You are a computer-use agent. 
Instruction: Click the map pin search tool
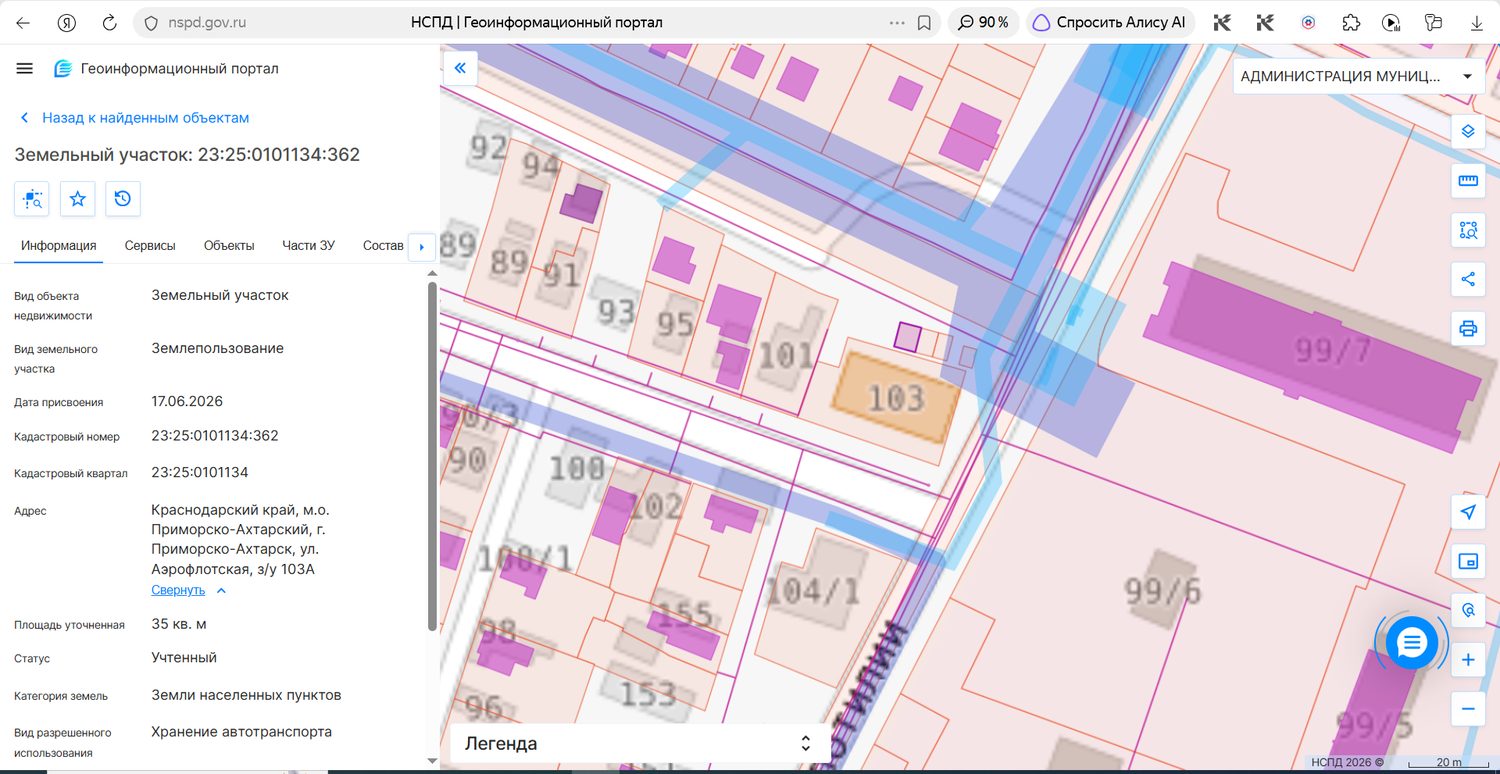click(1468, 610)
